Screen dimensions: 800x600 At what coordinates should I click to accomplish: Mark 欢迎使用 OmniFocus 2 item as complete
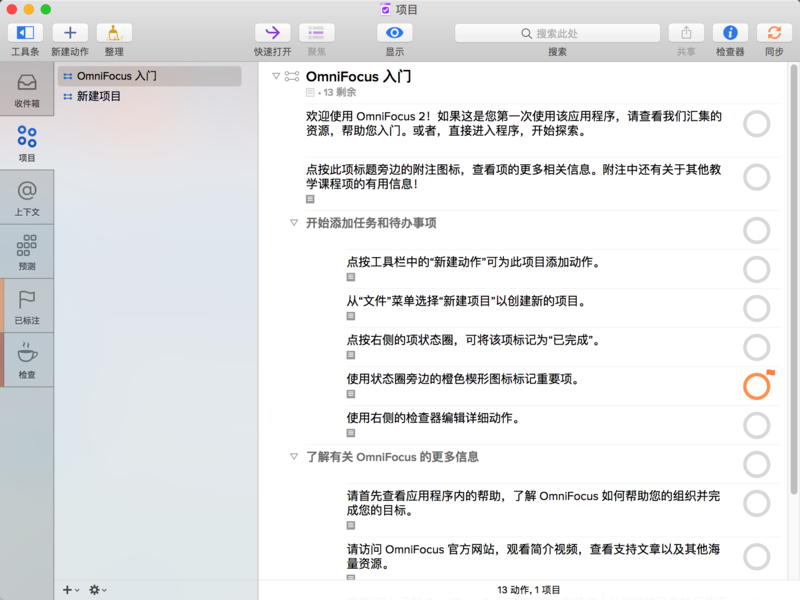pyautogui.click(x=756, y=124)
